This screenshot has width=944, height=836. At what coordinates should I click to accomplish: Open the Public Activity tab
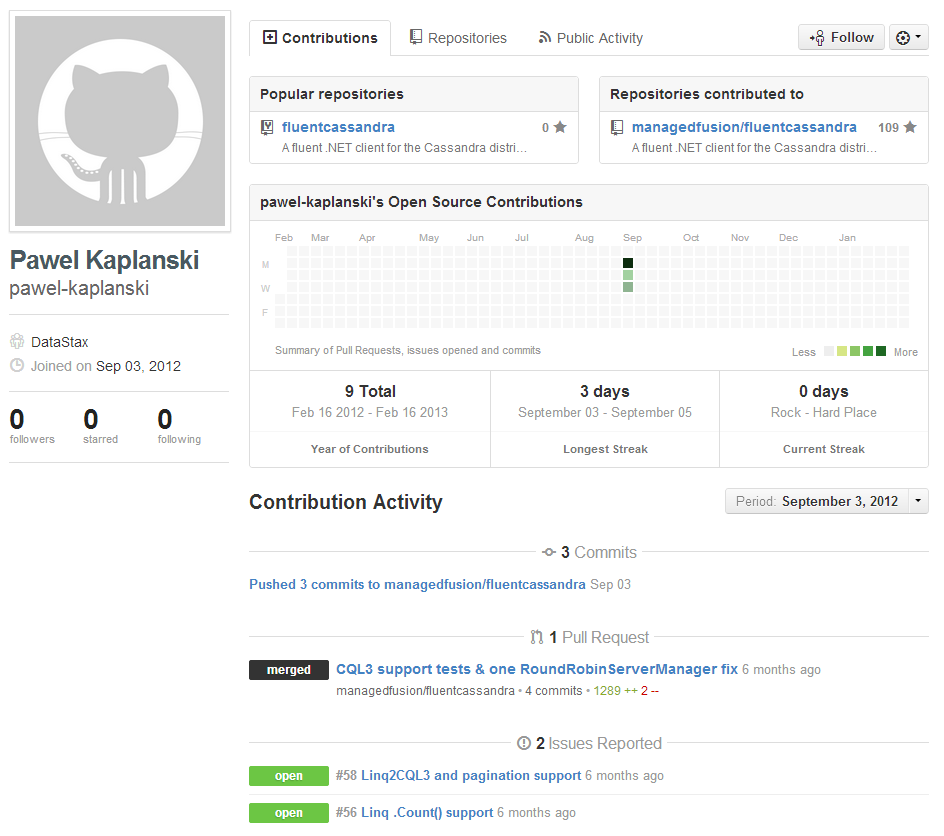[590, 38]
